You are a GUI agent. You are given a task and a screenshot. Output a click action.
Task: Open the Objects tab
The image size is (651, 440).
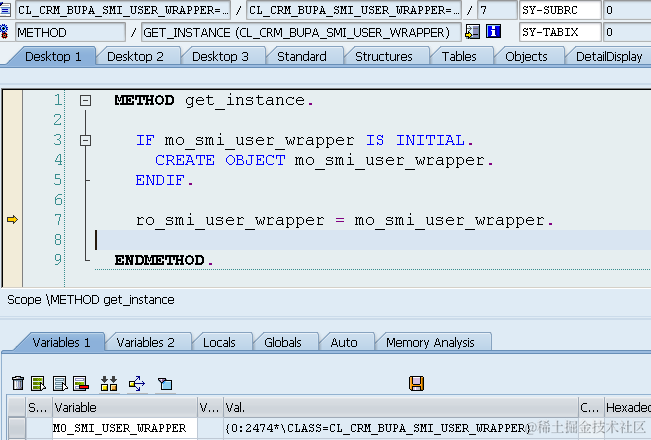526,56
